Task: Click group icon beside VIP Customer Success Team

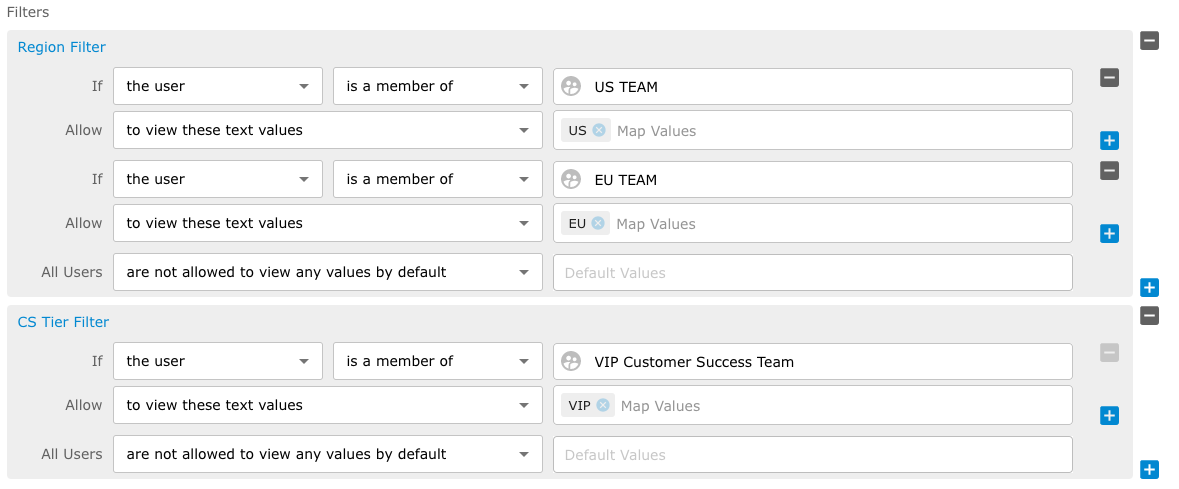Action: pos(571,362)
